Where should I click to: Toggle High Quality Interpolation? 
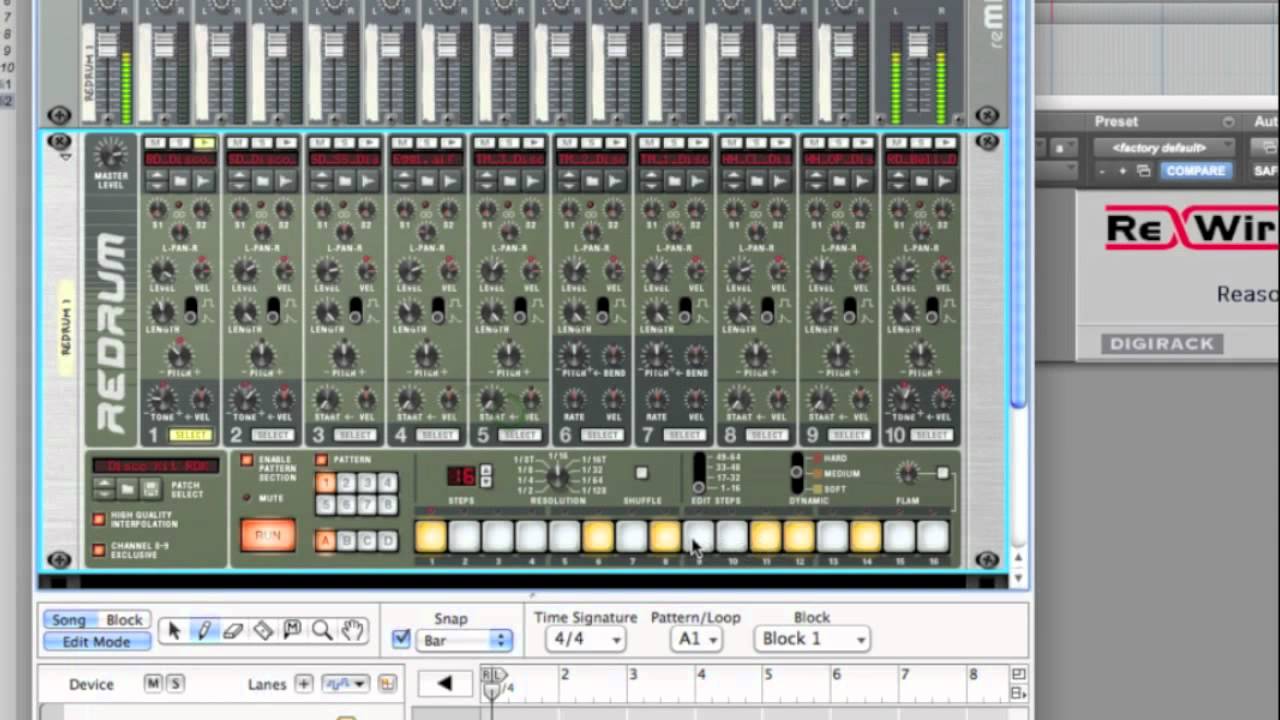[99, 520]
